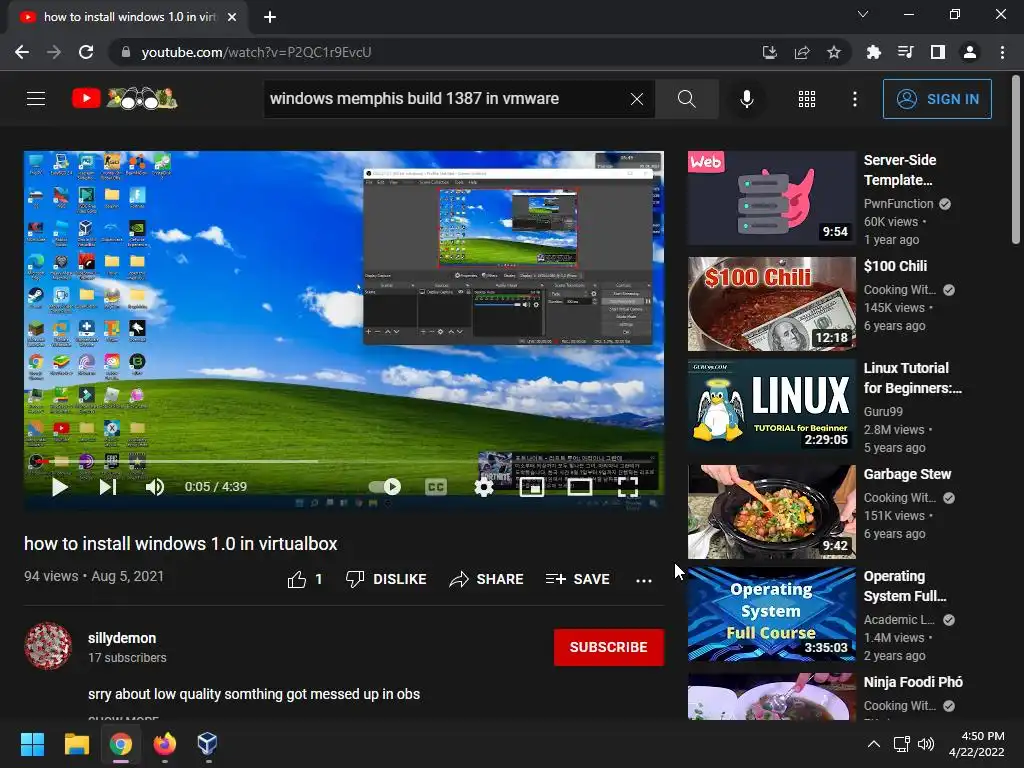The width and height of the screenshot is (1024, 768).
Task: Open VirtualBox from taskbar
Action: (x=207, y=744)
